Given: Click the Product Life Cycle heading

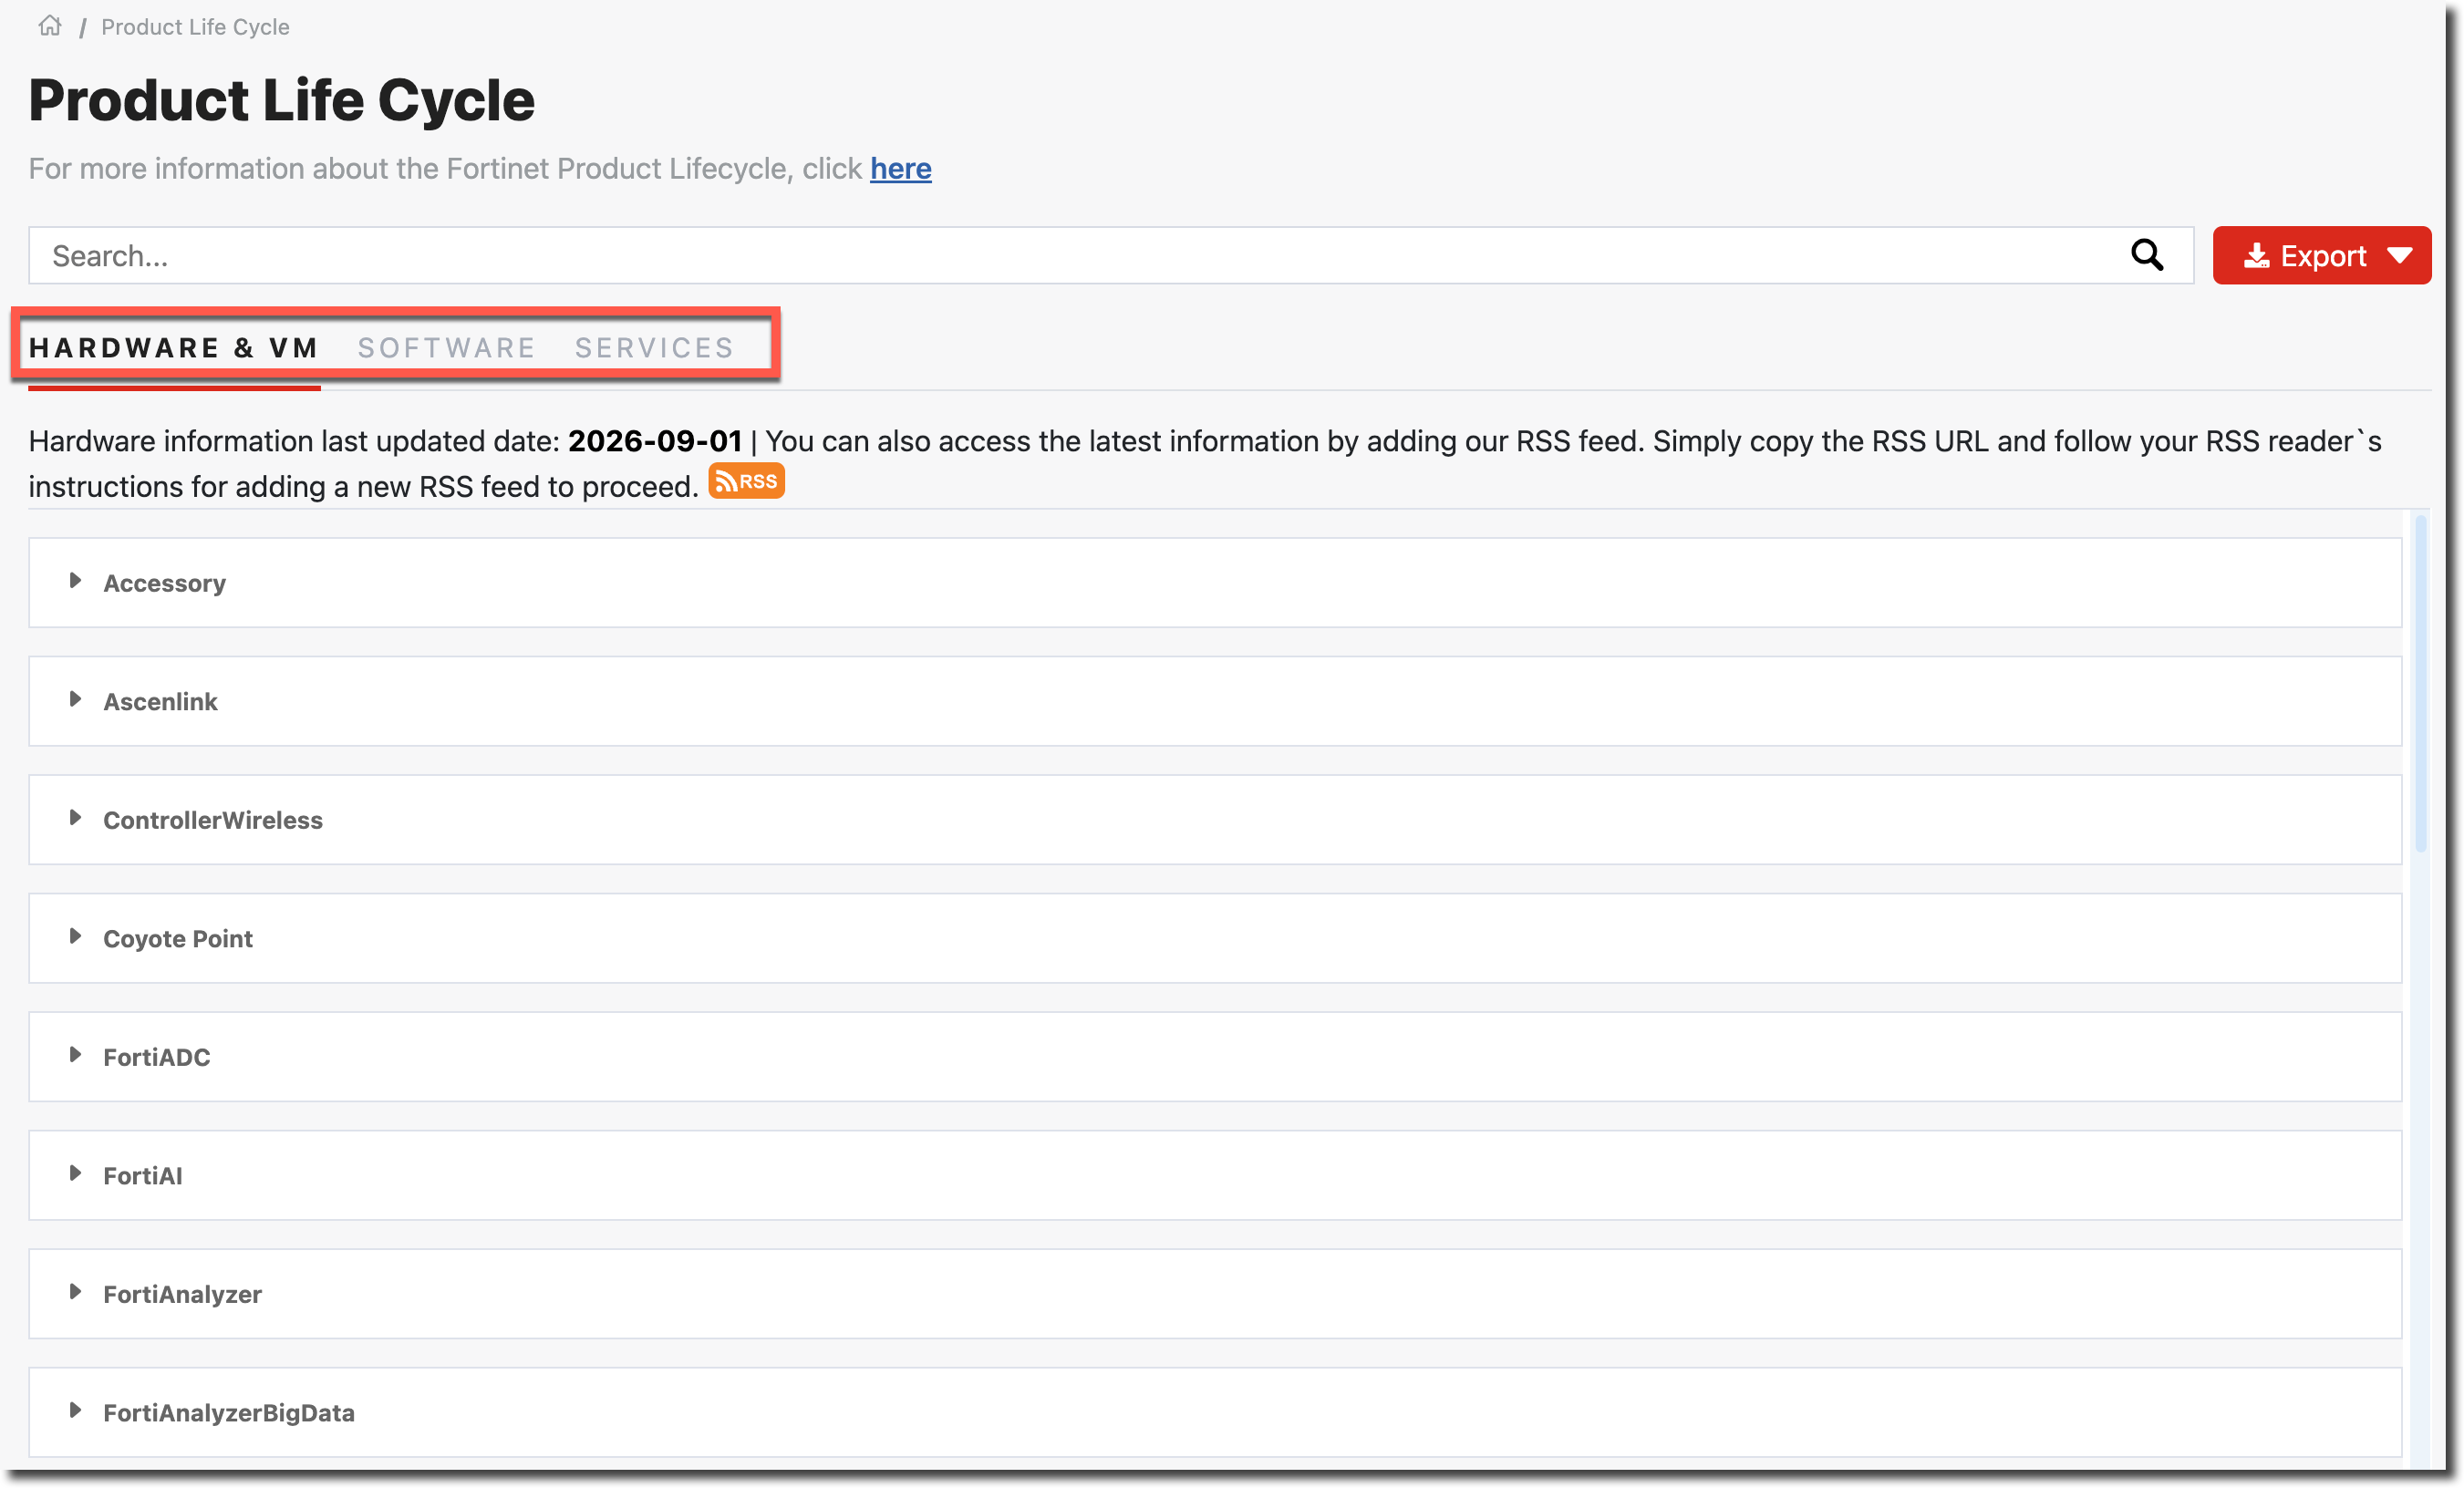Looking at the screenshot, I should (x=282, y=100).
